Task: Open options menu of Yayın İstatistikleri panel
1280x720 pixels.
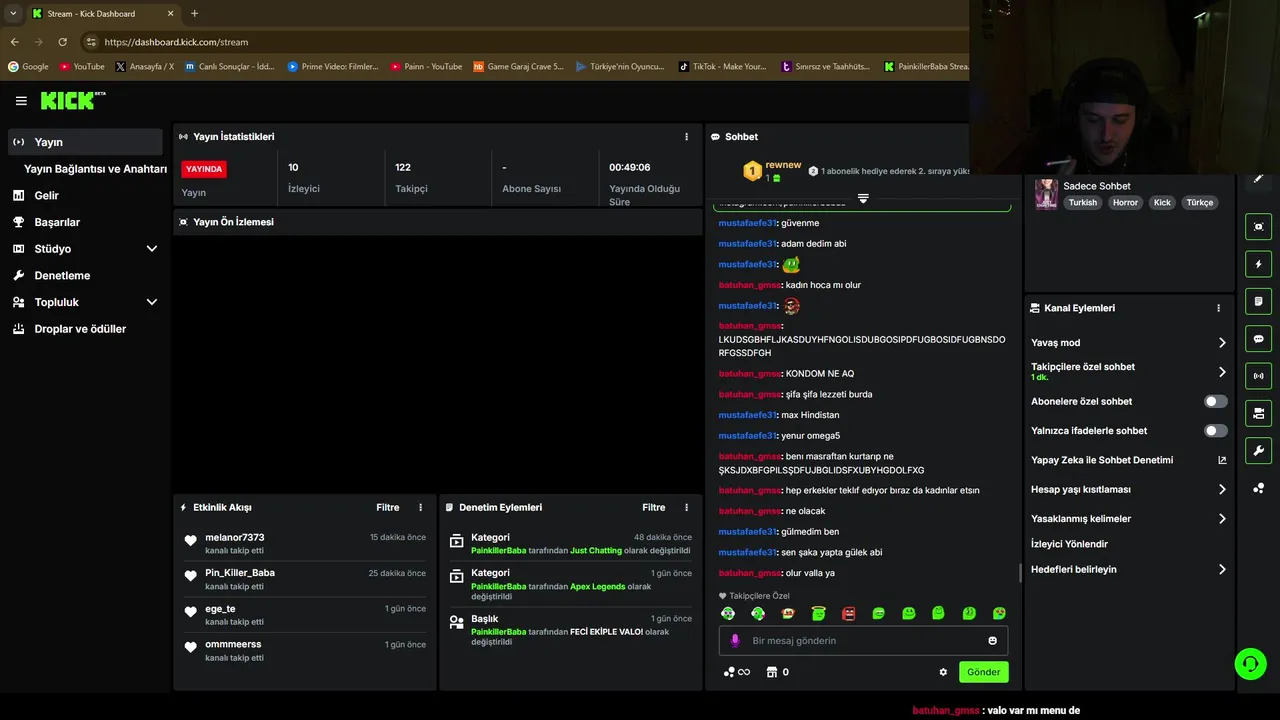Action: tap(686, 137)
